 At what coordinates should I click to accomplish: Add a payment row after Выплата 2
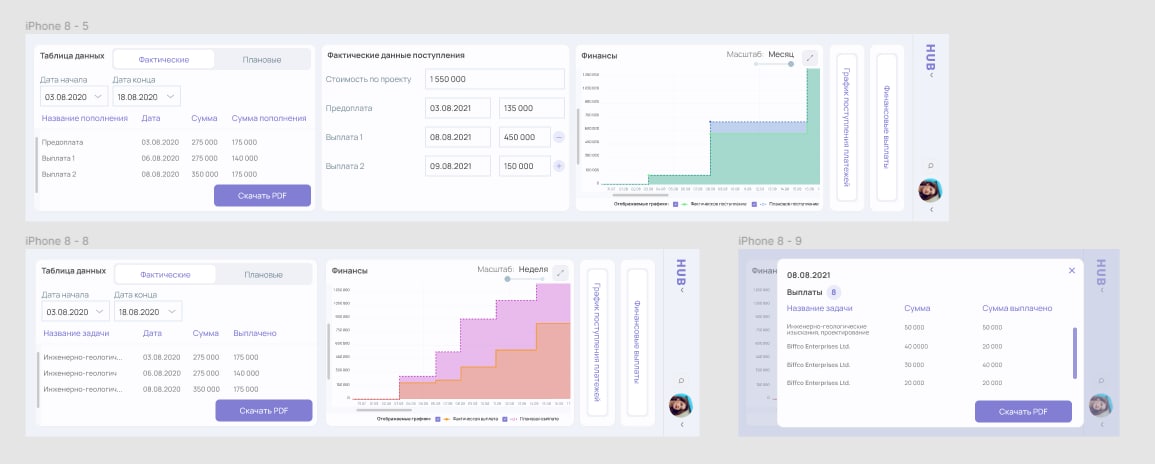point(558,166)
